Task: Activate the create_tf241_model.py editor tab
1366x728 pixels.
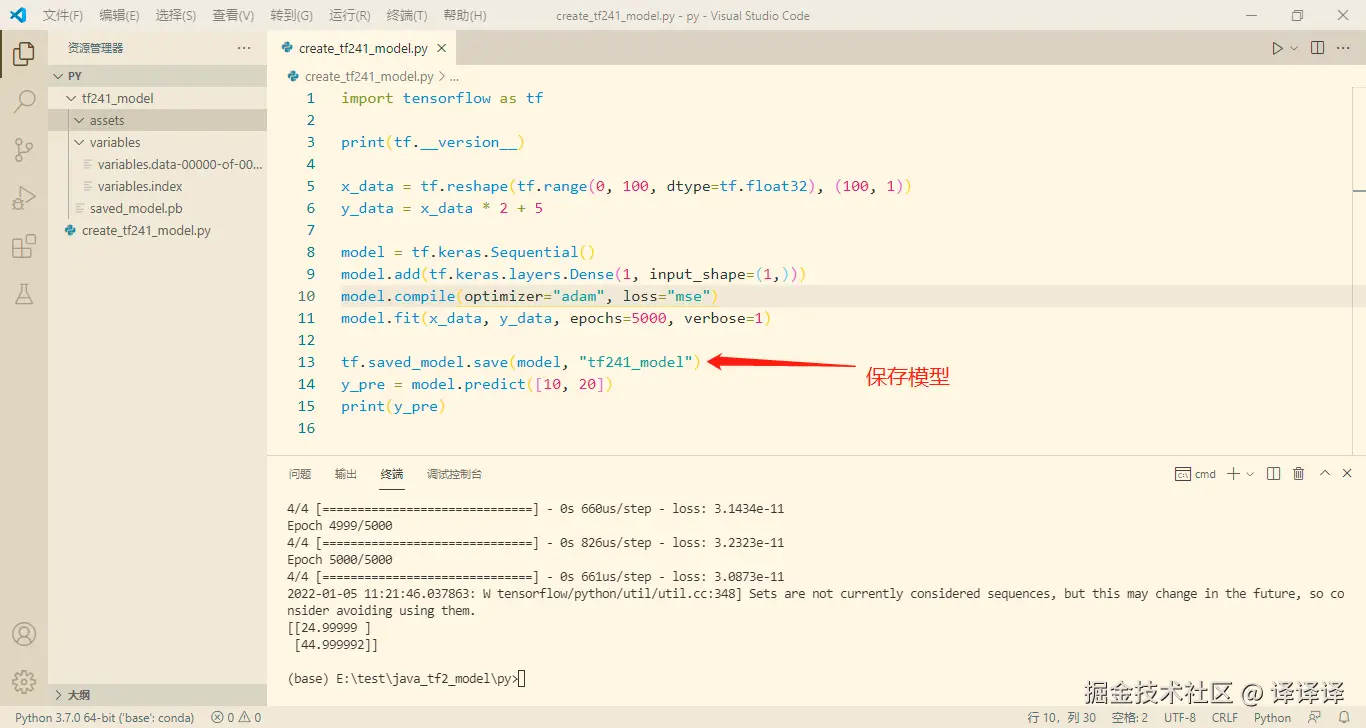Action: [x=363, y=48]
